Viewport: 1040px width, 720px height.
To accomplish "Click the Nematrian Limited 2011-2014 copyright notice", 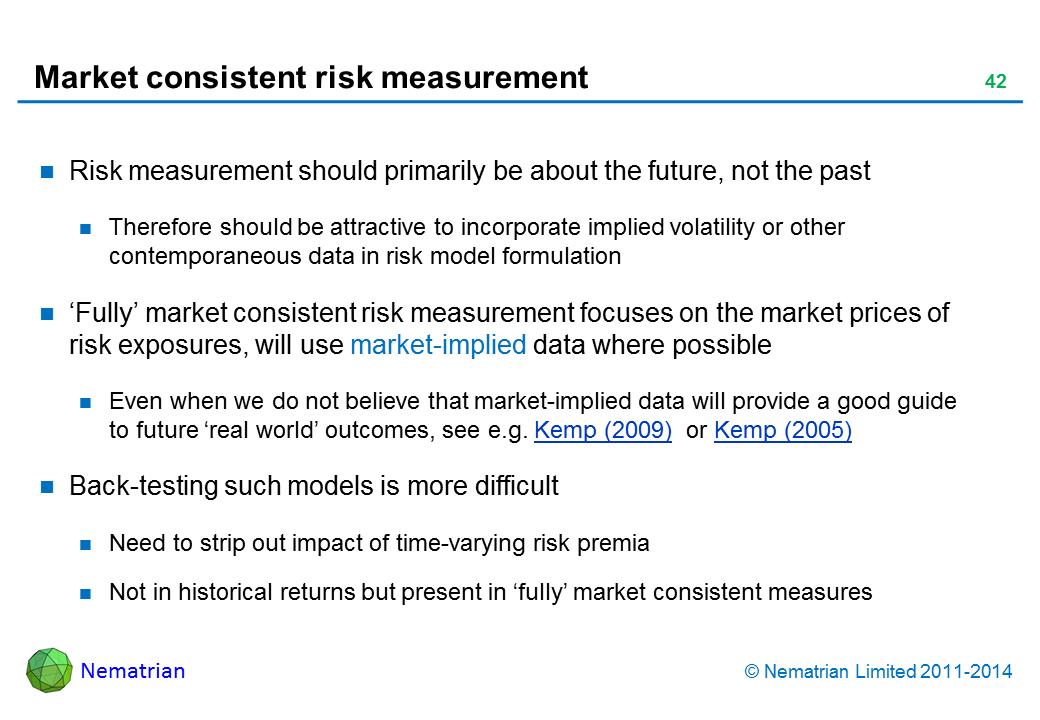I will tap(879, 672).
